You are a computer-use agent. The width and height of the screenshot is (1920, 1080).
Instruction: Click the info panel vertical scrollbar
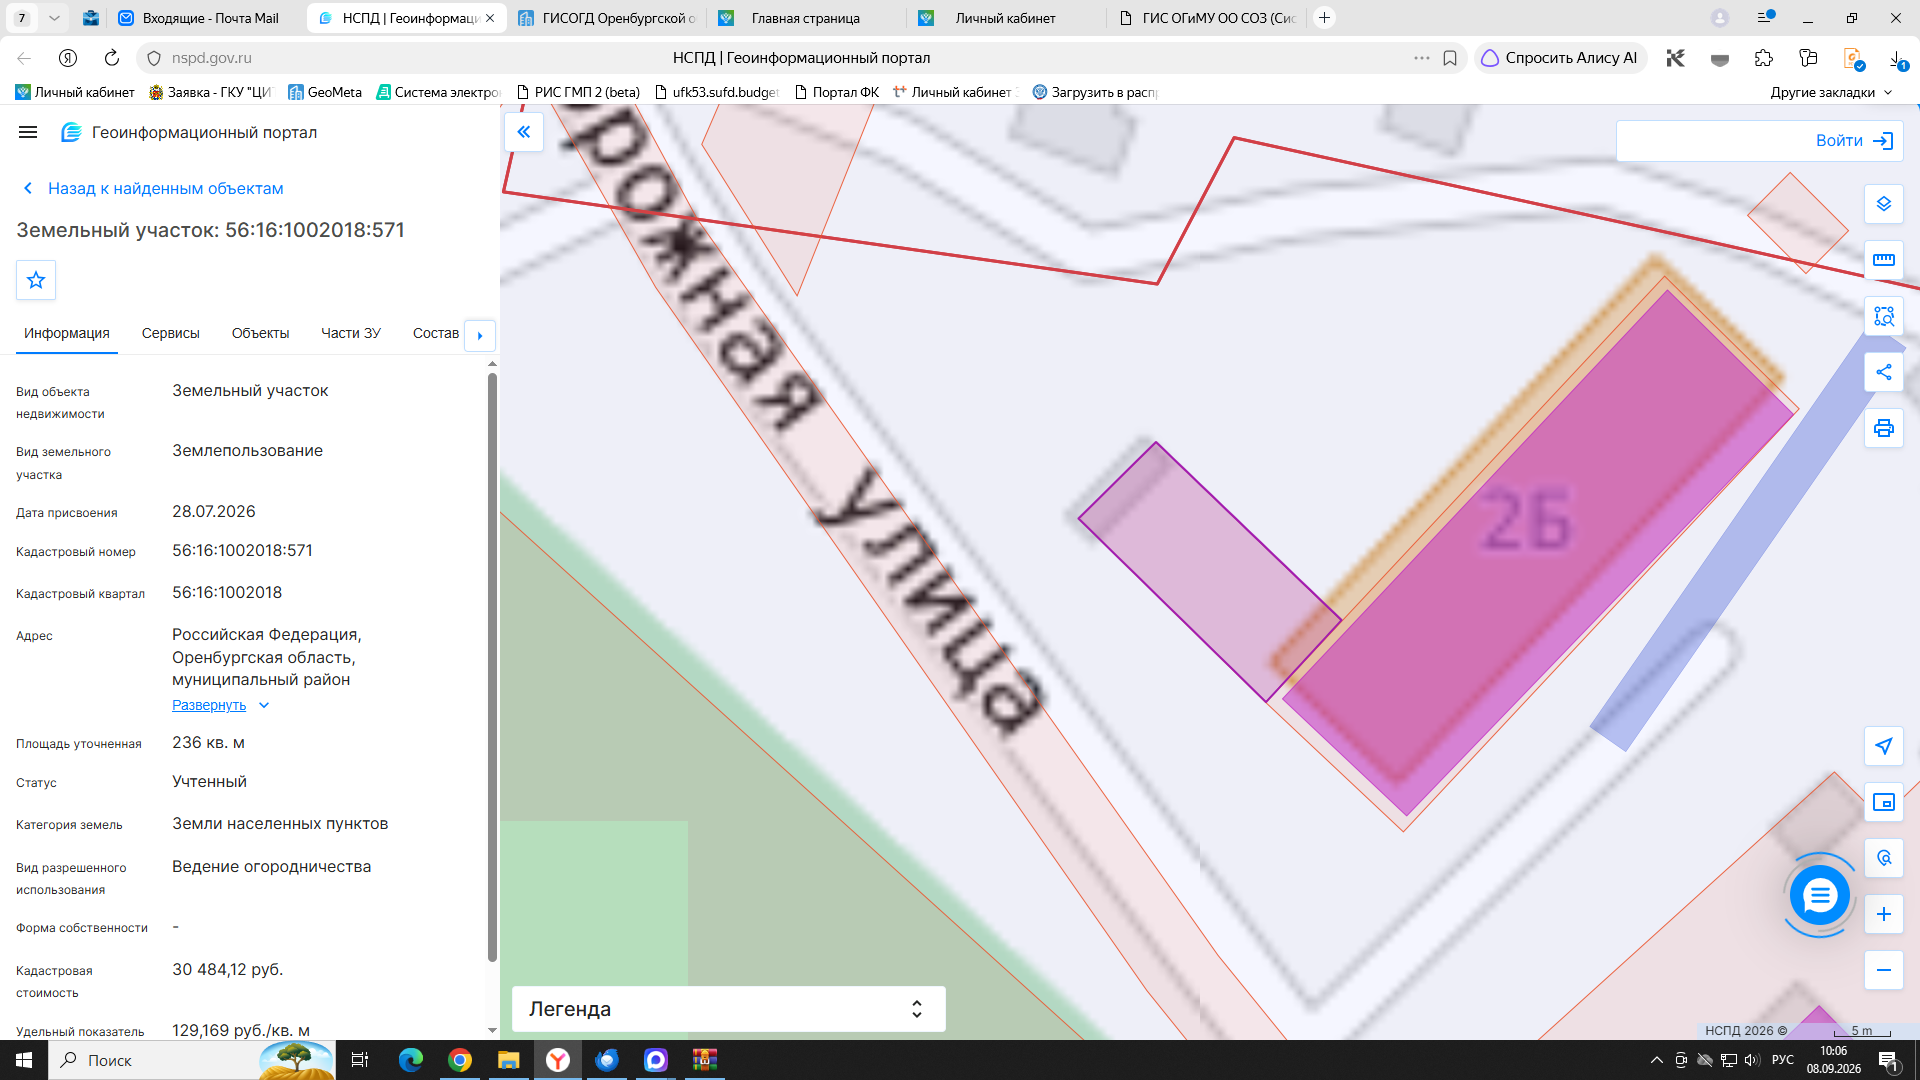[x=492, y=666]
